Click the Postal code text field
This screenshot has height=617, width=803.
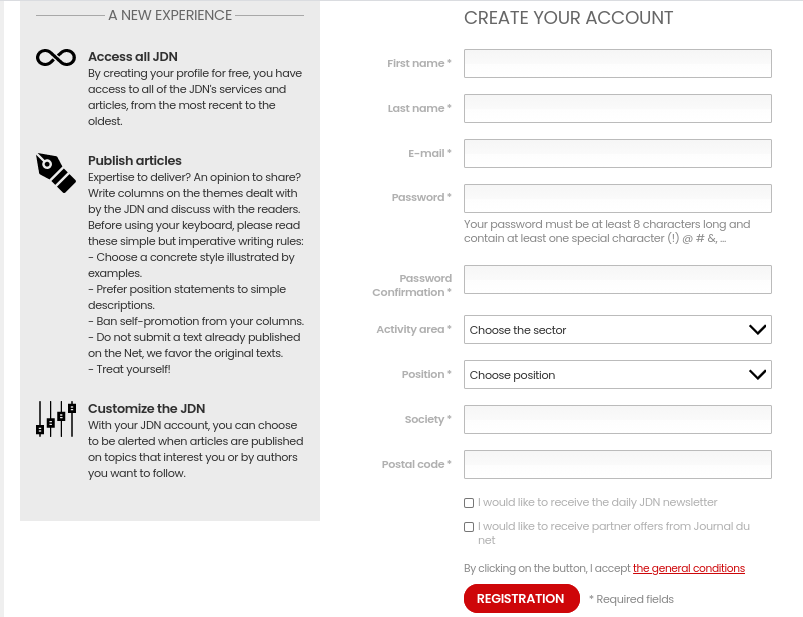(x=617, y=464)
